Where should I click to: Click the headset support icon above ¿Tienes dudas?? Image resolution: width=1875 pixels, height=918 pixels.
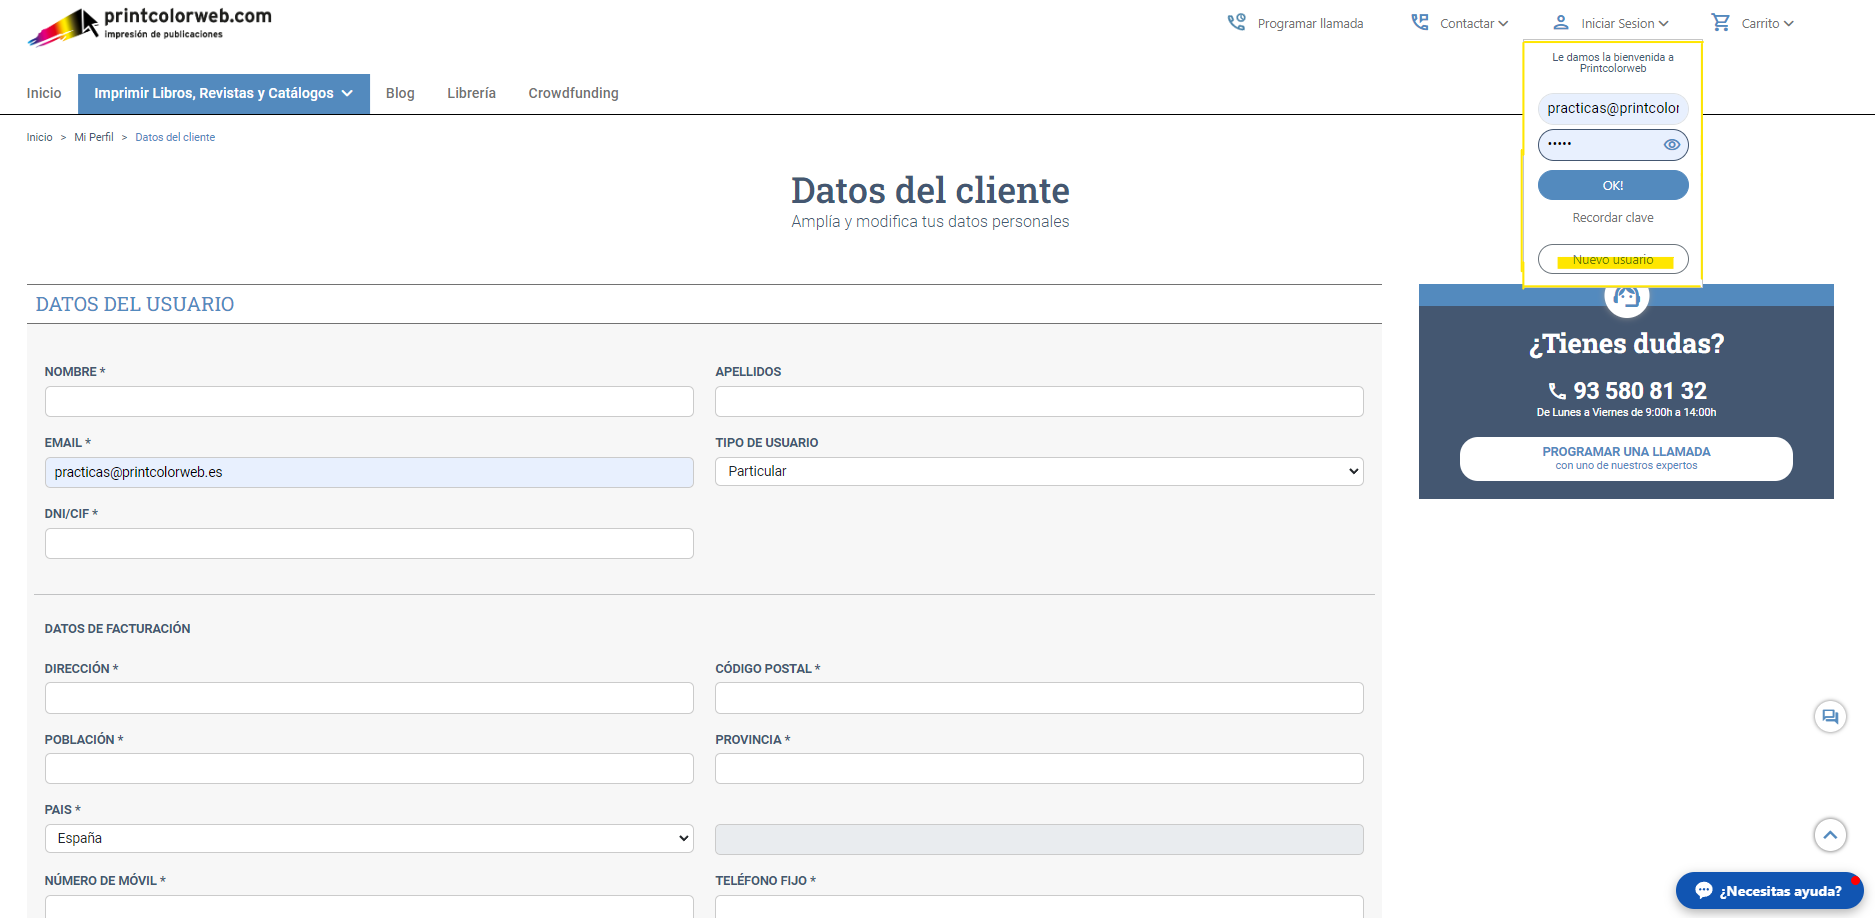[x=1627, y=296]
